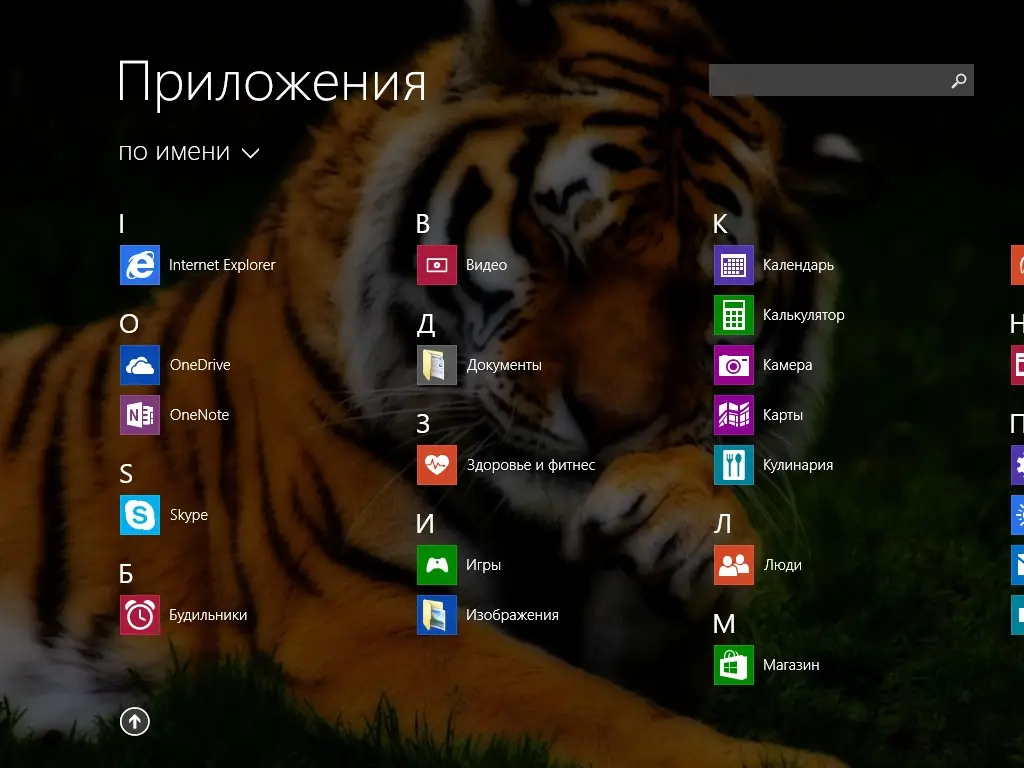Open the OneNote app icon
This screenshot has height=768, width=1024.
140,415
